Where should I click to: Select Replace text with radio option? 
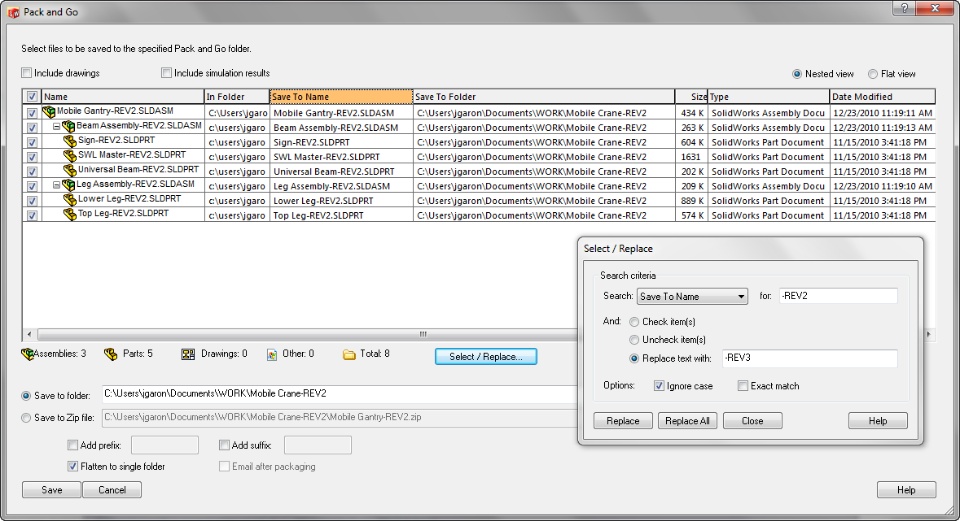click(634, 359)
